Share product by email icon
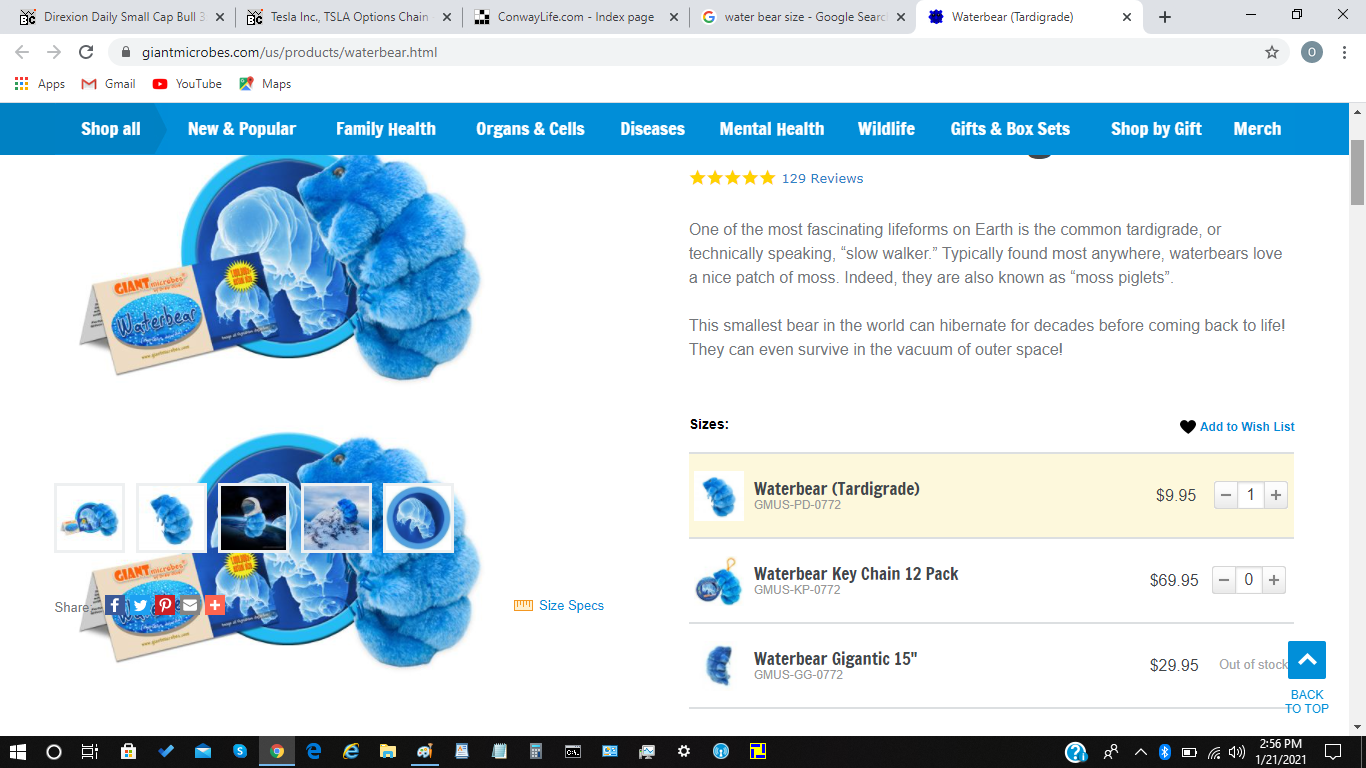The width and height of the screenshot is (1366, 768). click(190, 605)
